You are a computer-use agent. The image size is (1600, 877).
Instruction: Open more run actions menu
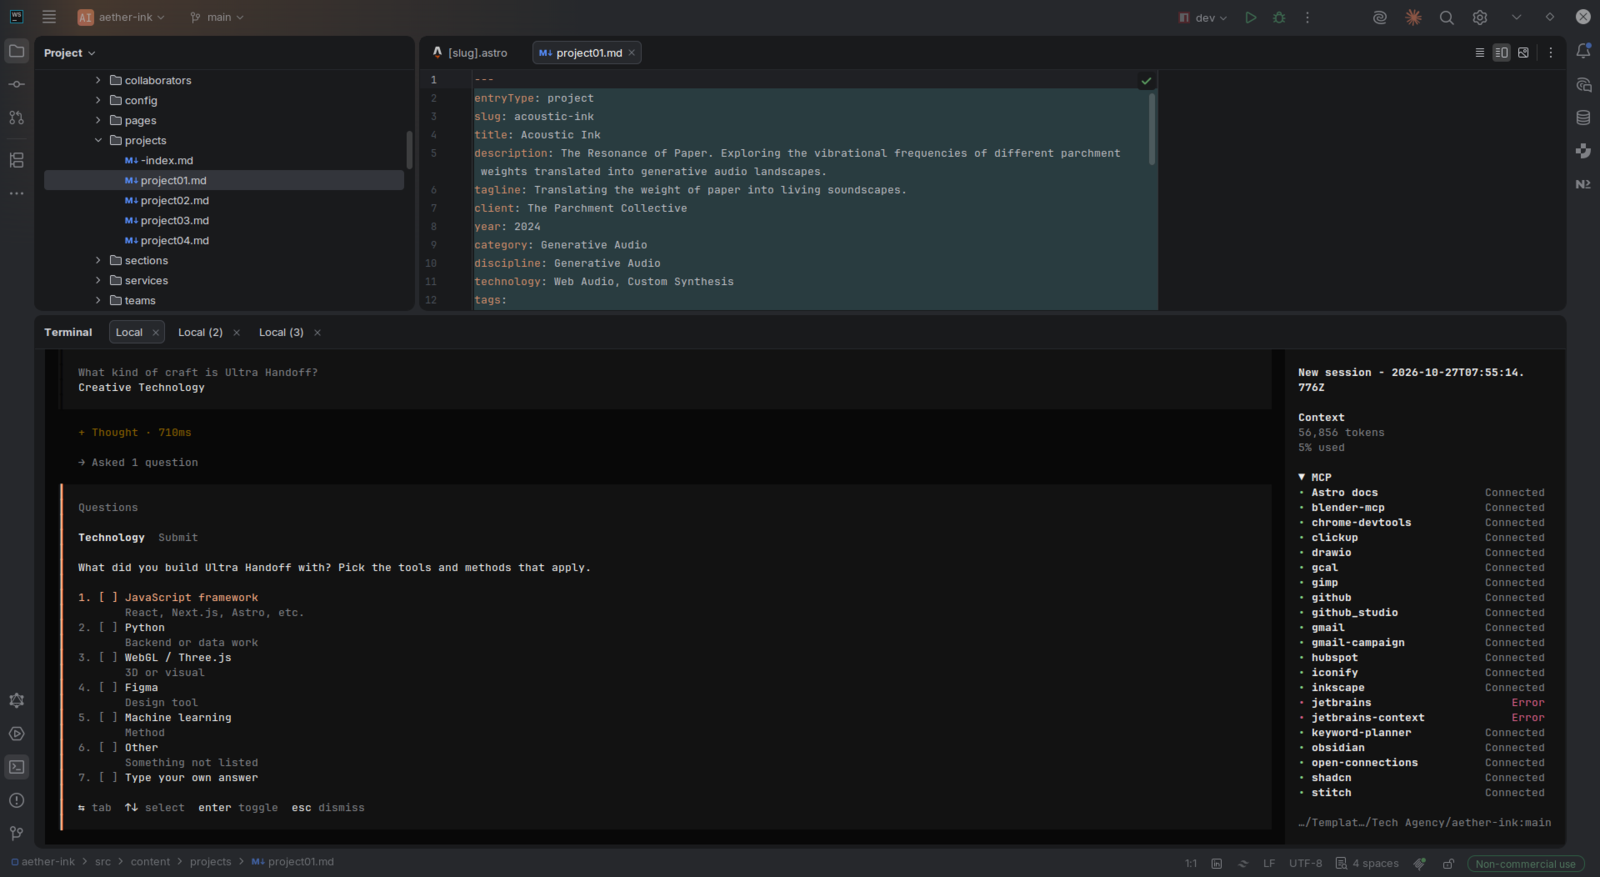[1307, 17]
